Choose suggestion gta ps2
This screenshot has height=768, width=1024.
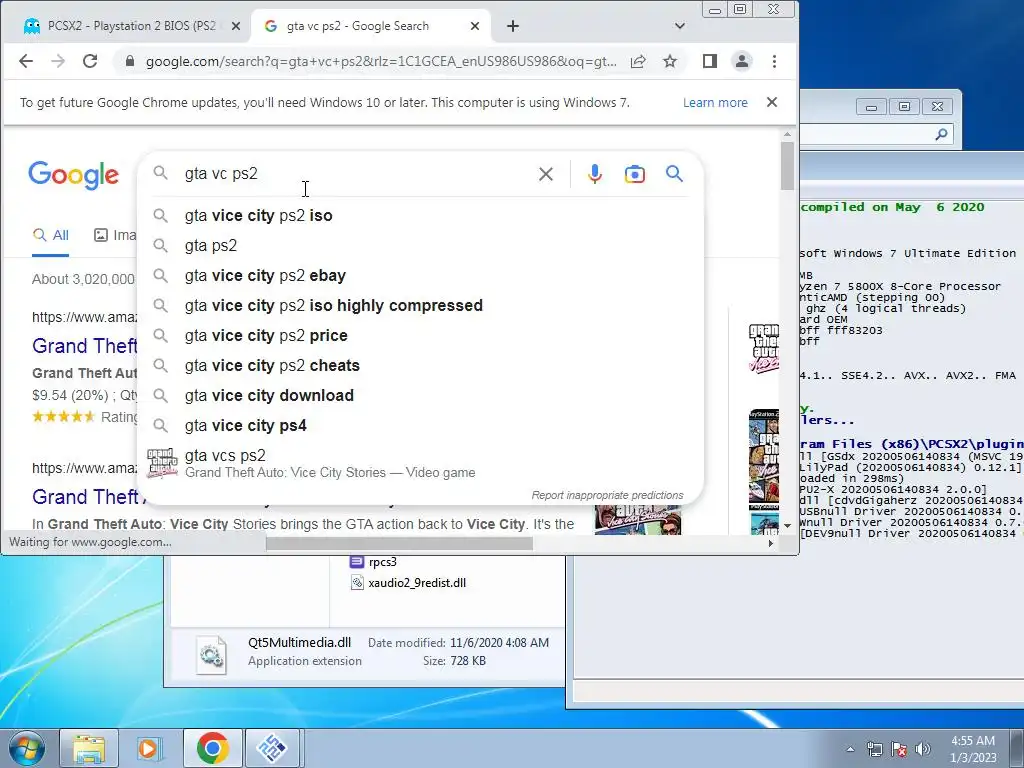coord(419,246)
